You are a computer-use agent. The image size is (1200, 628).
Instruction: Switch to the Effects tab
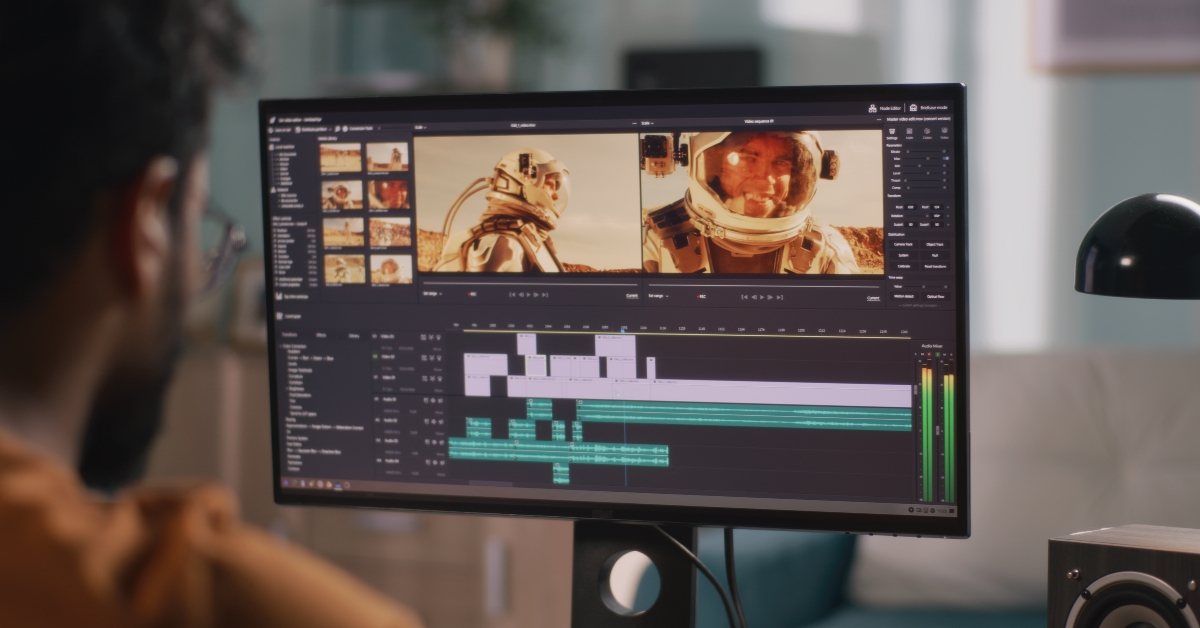coord(321,335)
